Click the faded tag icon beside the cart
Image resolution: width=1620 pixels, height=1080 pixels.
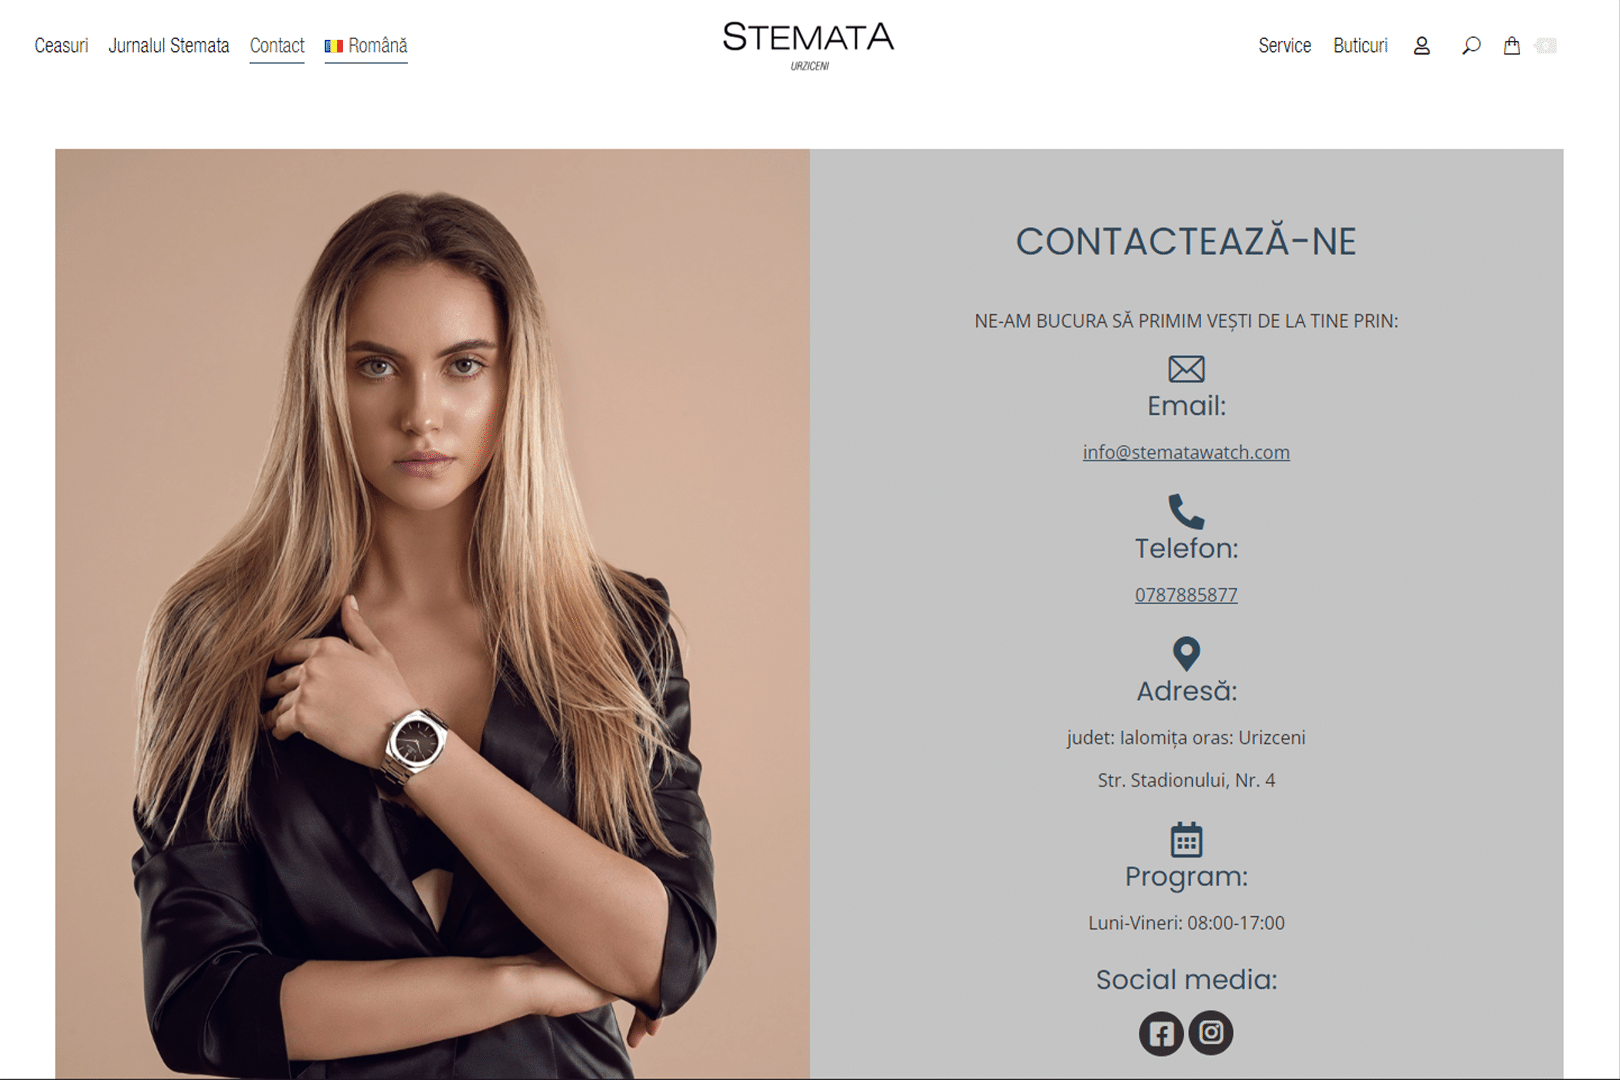pyautogui.click(x=1546, y=46)
